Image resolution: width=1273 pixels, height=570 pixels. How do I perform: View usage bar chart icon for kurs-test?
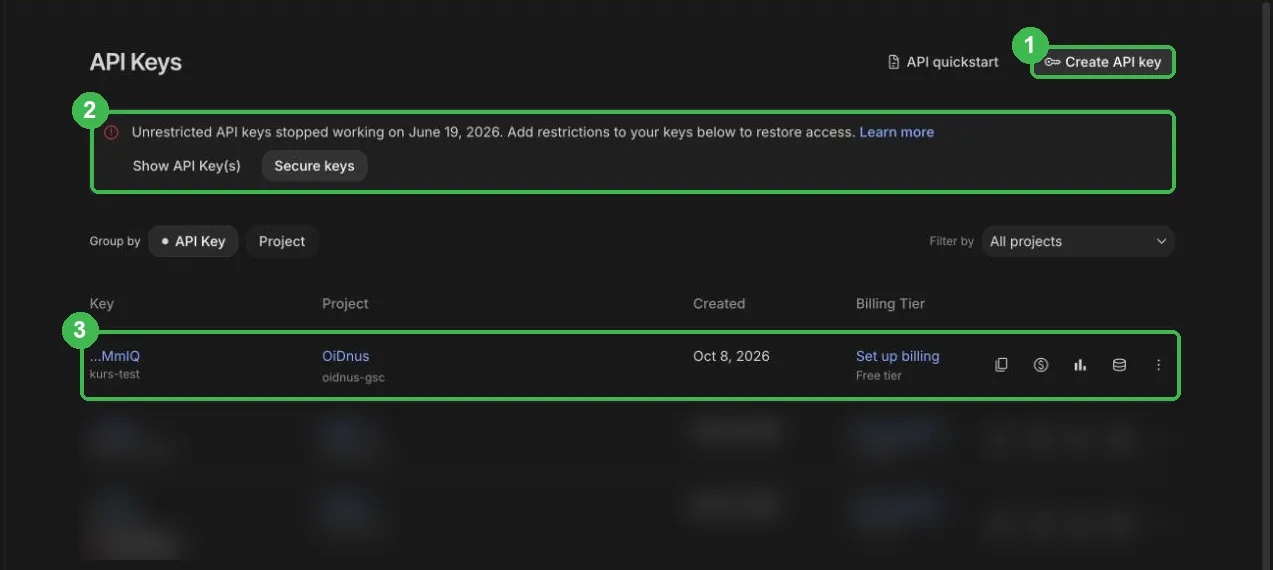click(1080, 365)
